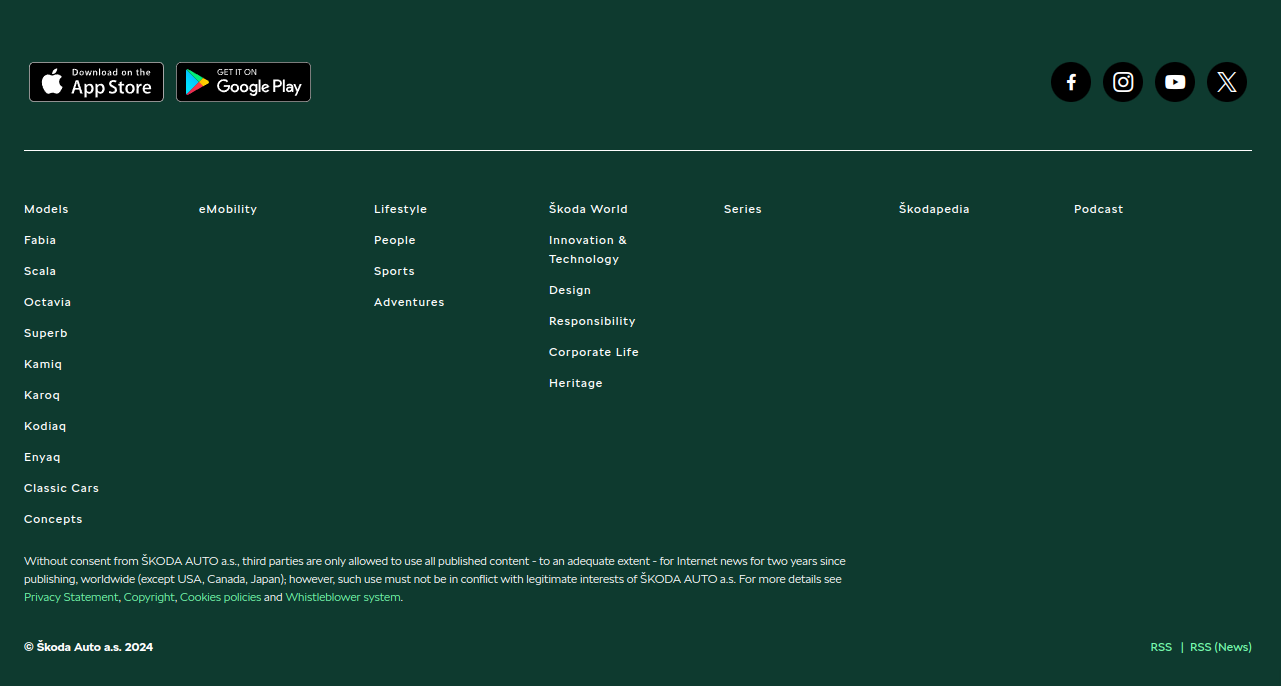The image size is (1281, 686).
Task: Click the Get it on Google Play badge
Action: (x=243, y=82)
